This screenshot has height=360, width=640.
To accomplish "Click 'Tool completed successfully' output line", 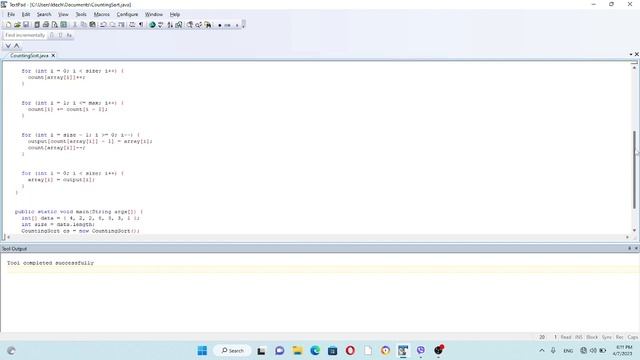I will (50, 263).
